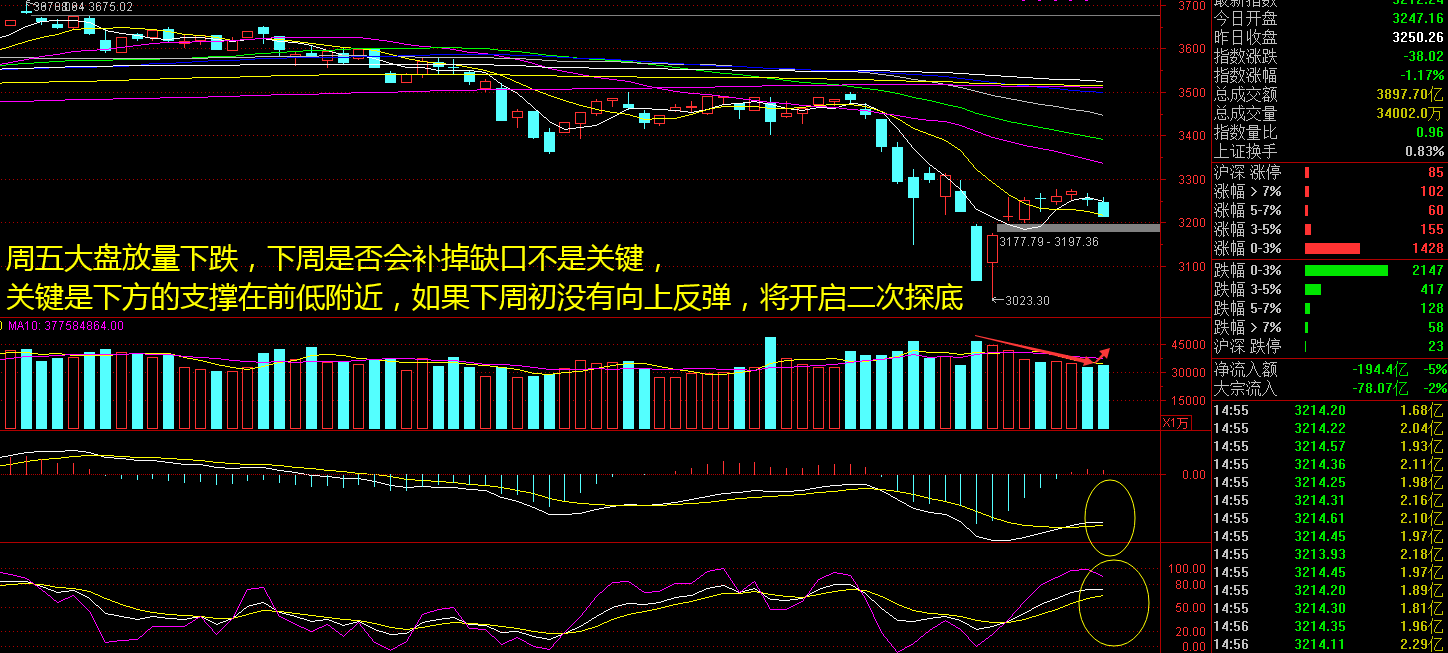1448x653 pixels.
Task: Click the 今日开盘 label
Action: [x=1245, y=18]
